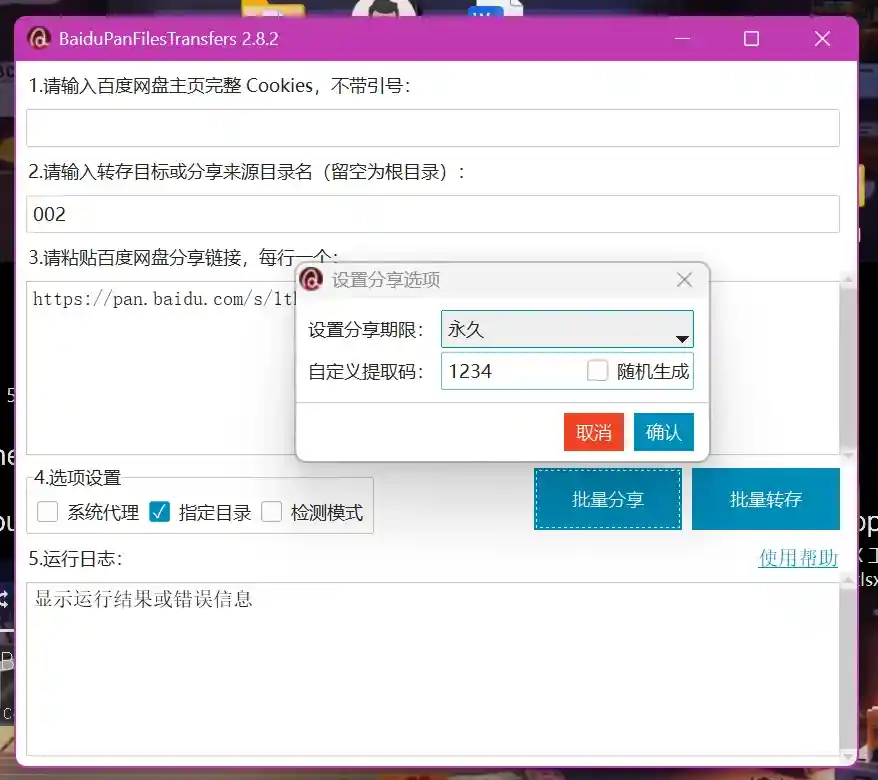The height and width of the screenshot is (780, 878).
Task: Click the 取消 button
Action: coord(594,432)
